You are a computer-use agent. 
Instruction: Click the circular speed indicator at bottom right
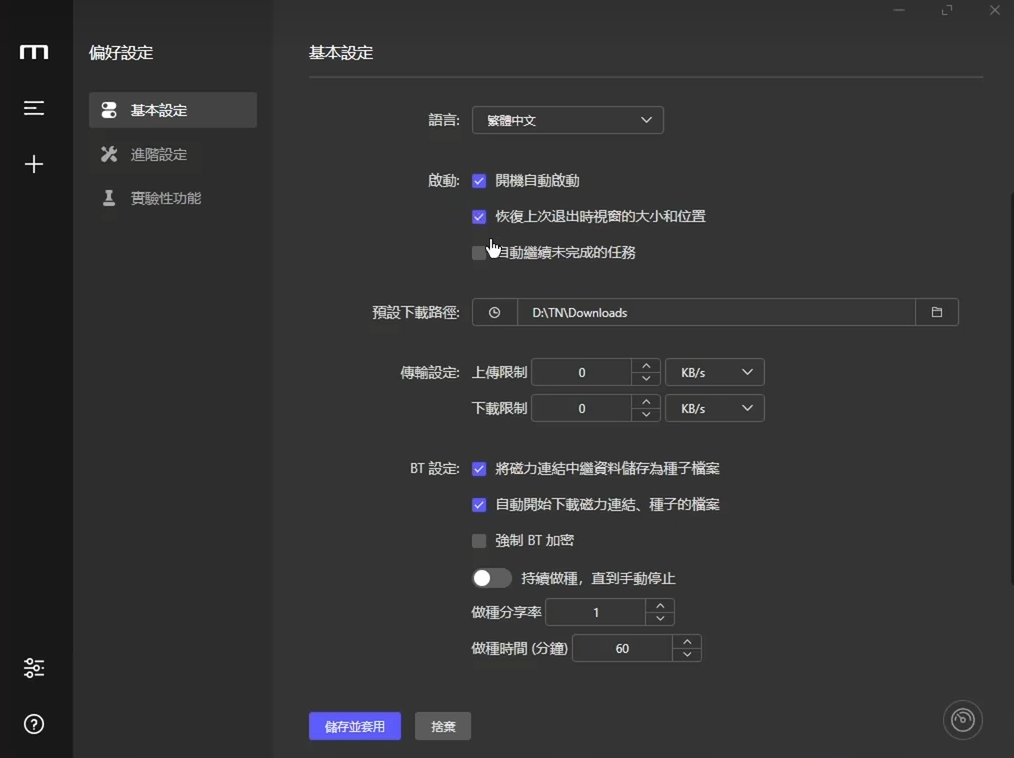(x=962, y=720)
